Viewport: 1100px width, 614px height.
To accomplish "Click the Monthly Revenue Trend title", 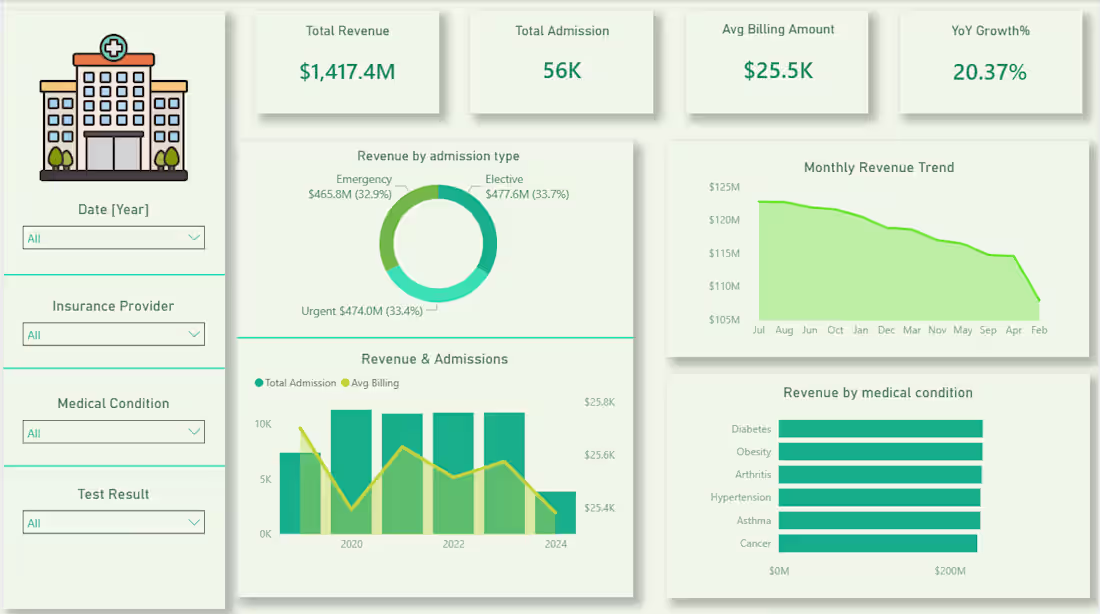I will [879, 167].
